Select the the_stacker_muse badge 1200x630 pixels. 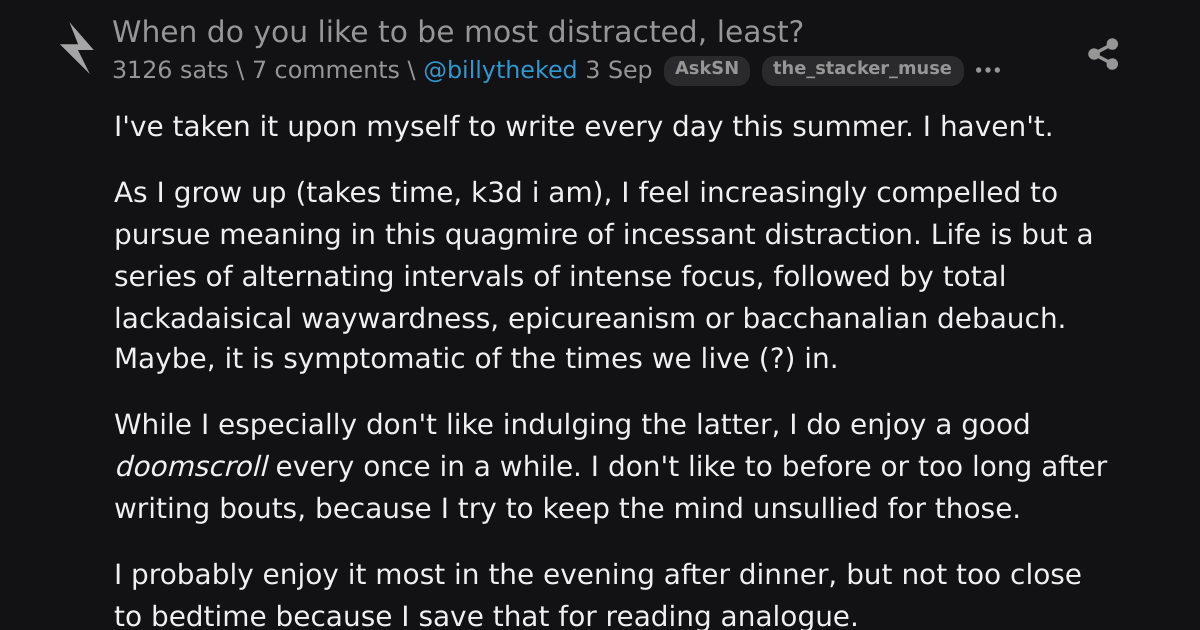pyautogui.click(x=862, y=70)
